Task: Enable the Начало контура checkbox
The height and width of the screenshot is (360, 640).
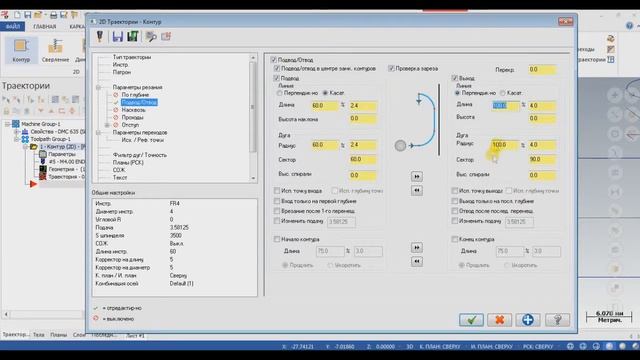Action: [x=277, y=239]
